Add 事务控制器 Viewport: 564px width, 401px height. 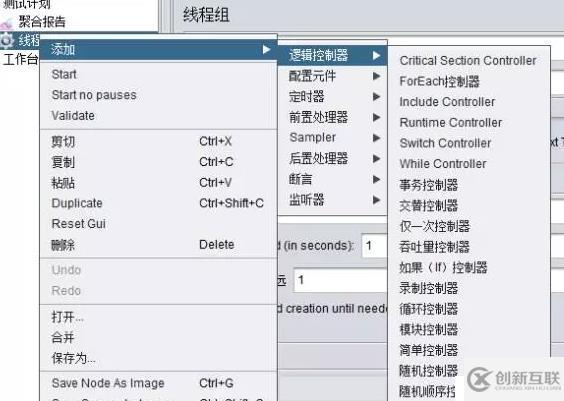(x=469, y=185)
